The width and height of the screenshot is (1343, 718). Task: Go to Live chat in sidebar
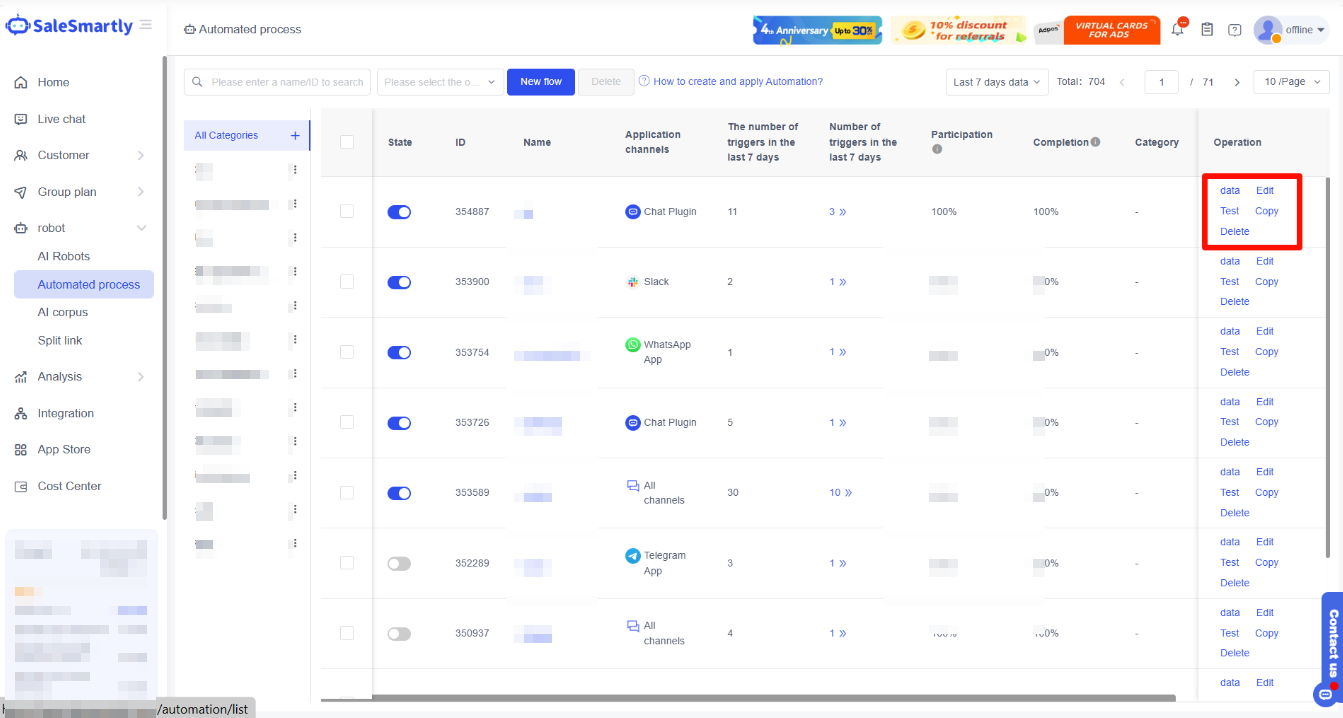(62, 119)
